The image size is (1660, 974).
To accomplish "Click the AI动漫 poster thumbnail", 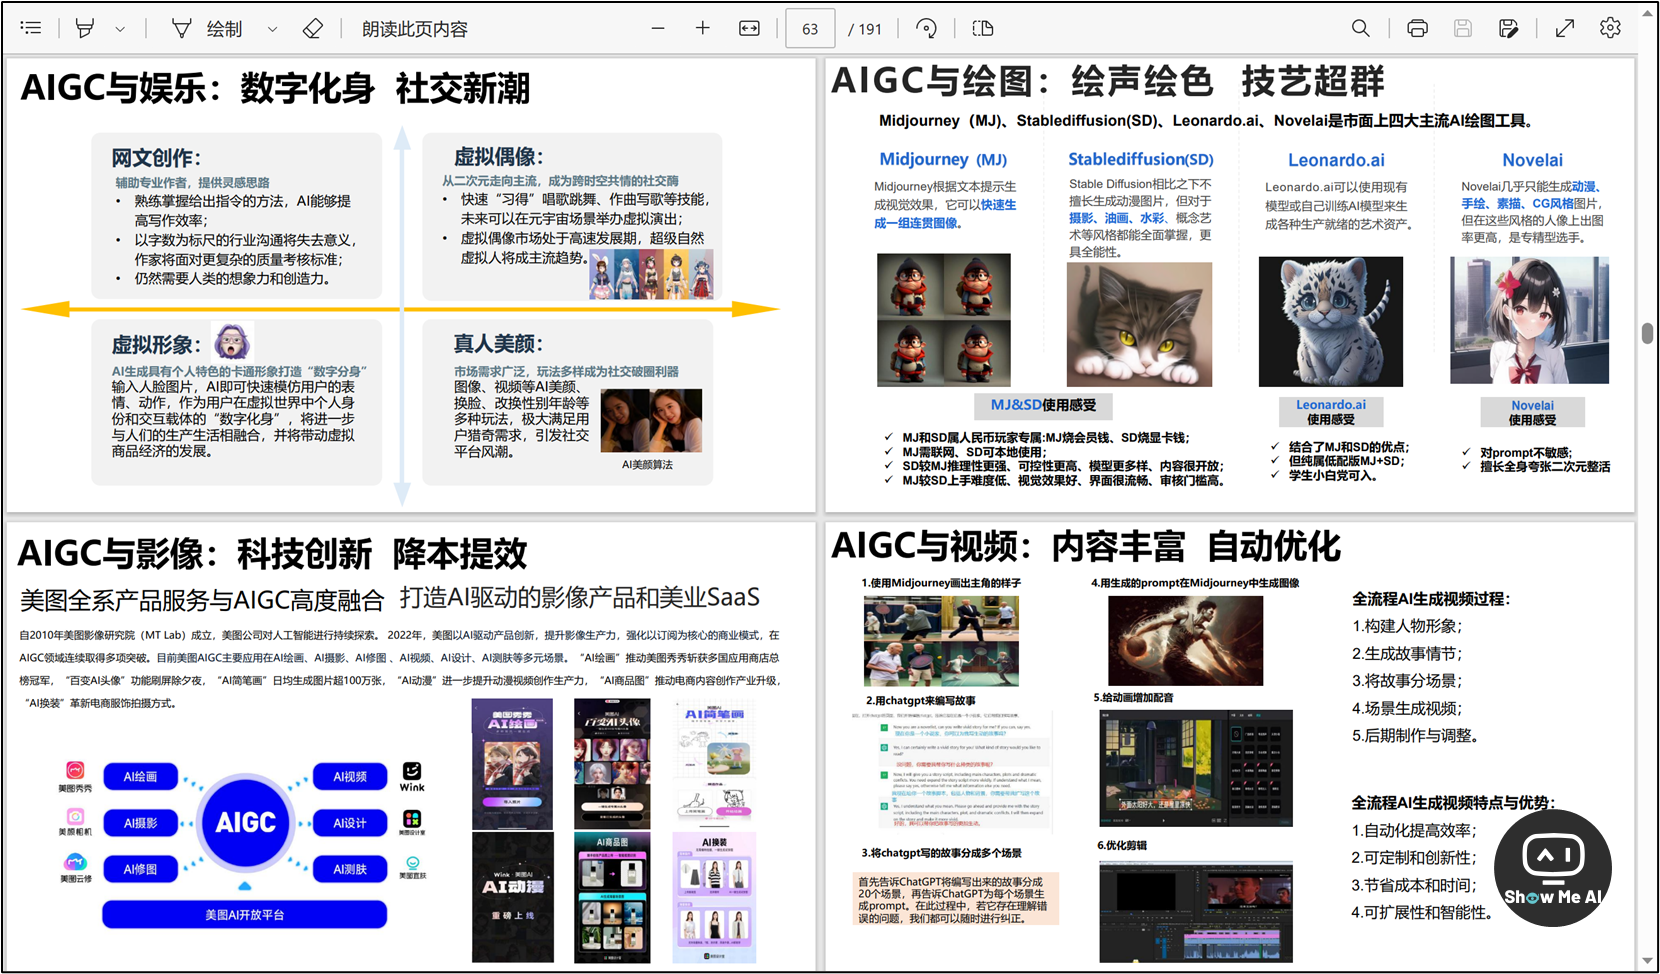I will (x=513, y=897).
